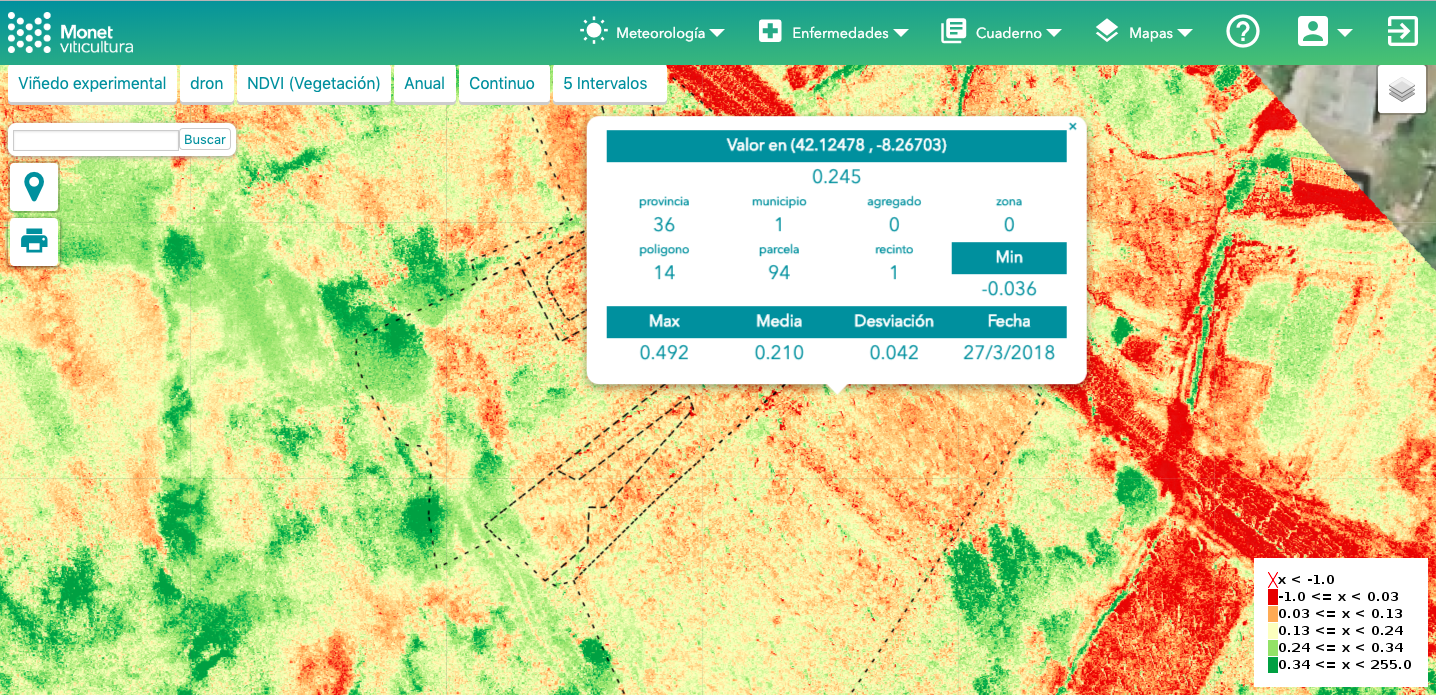
Task: Click the popup header Valor en coordinates
Action: [836, 146]
